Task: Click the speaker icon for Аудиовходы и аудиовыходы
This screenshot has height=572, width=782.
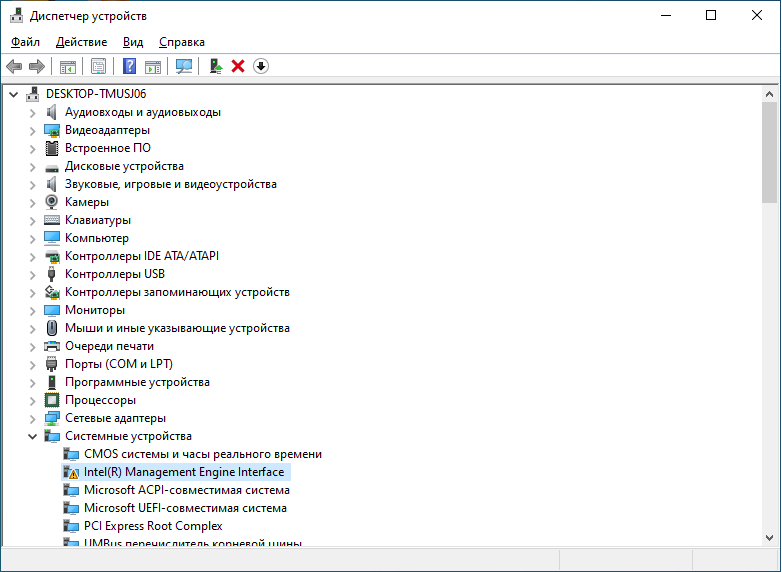Action: (51, 112)
